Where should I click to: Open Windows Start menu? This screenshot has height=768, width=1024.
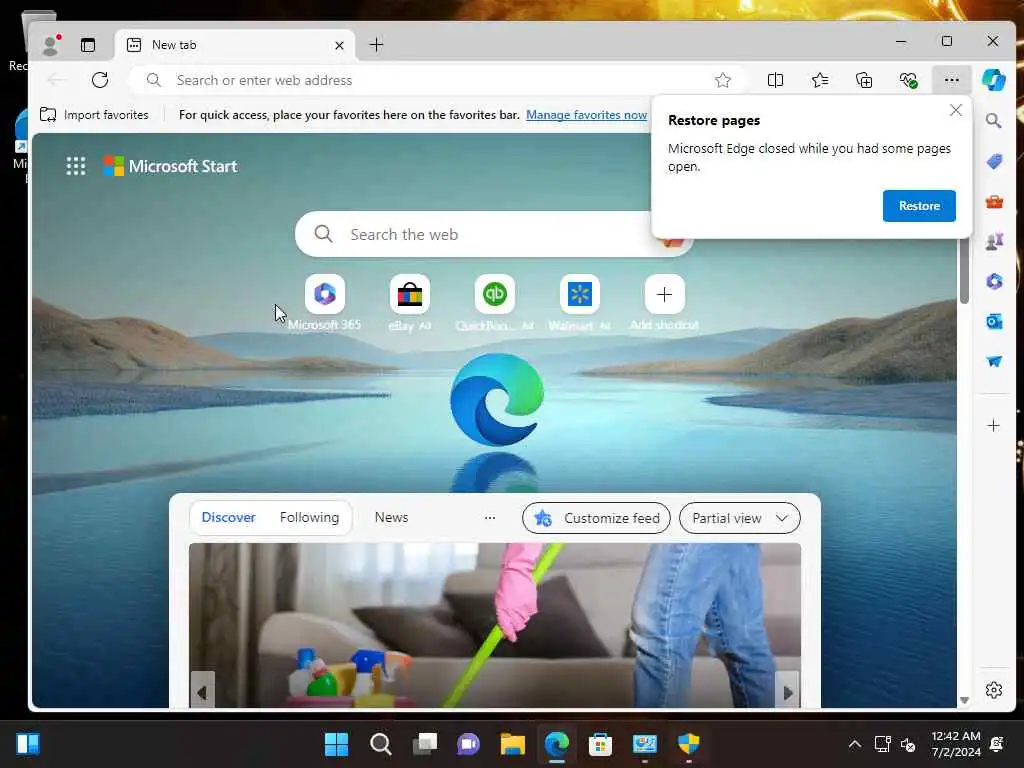336,744
